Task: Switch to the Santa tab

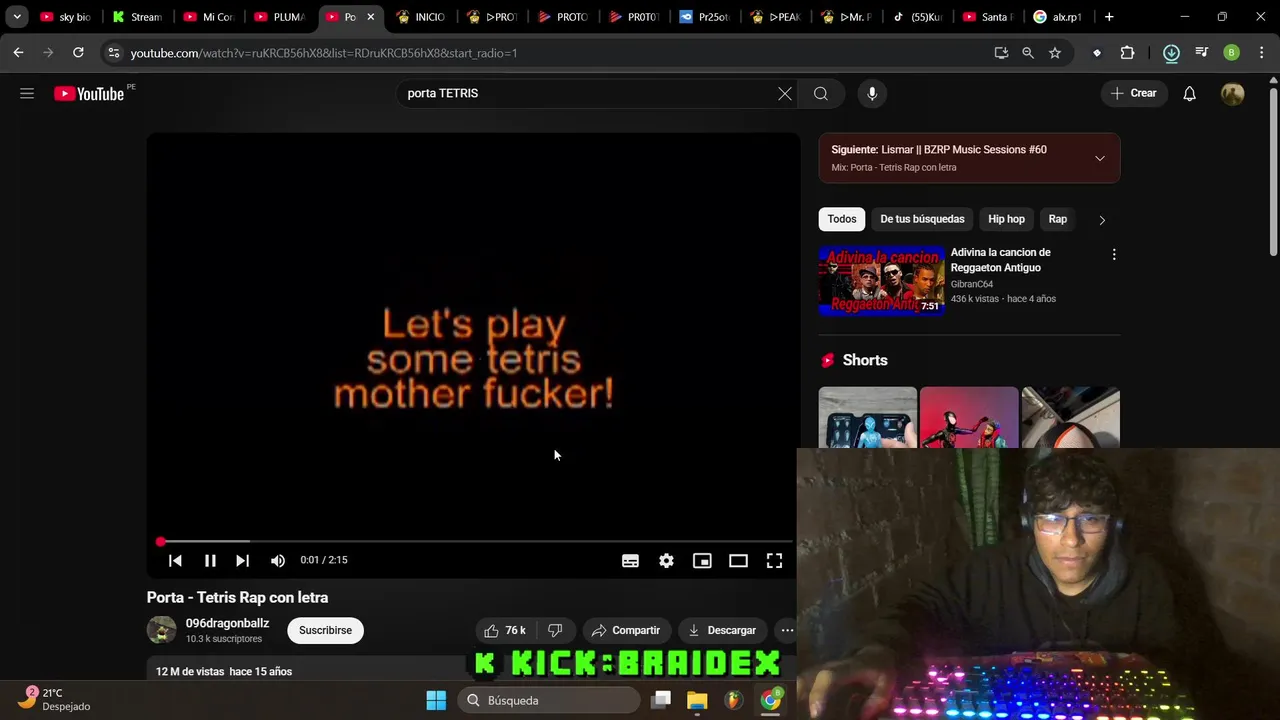Action: (x=989, y=17)
